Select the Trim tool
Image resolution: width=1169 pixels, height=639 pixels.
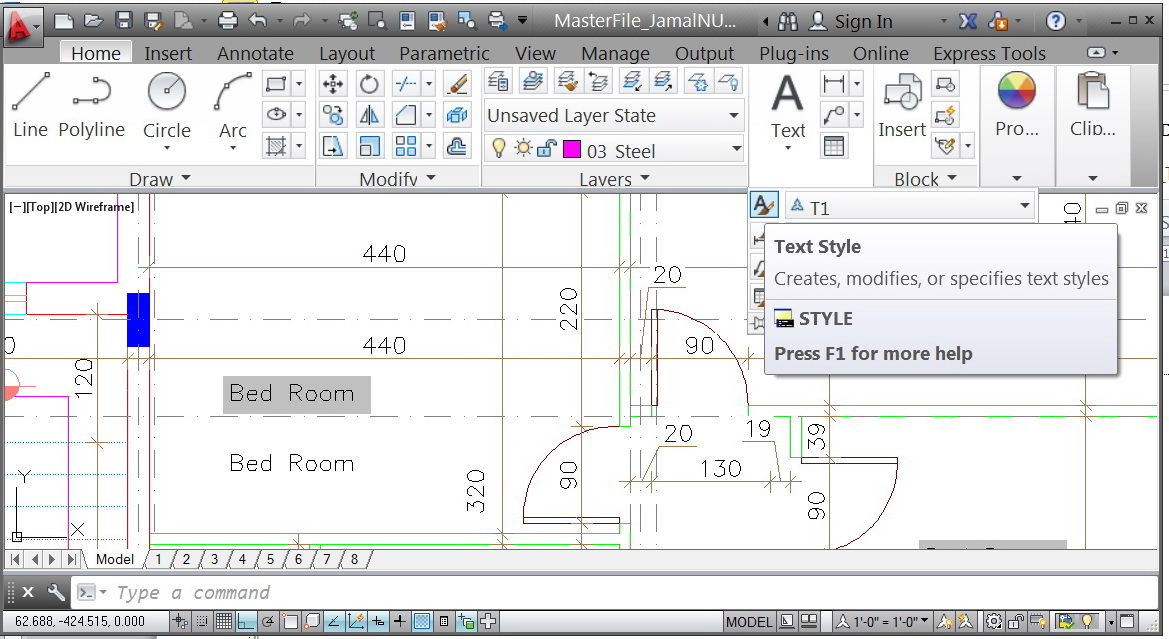point(406,84)
